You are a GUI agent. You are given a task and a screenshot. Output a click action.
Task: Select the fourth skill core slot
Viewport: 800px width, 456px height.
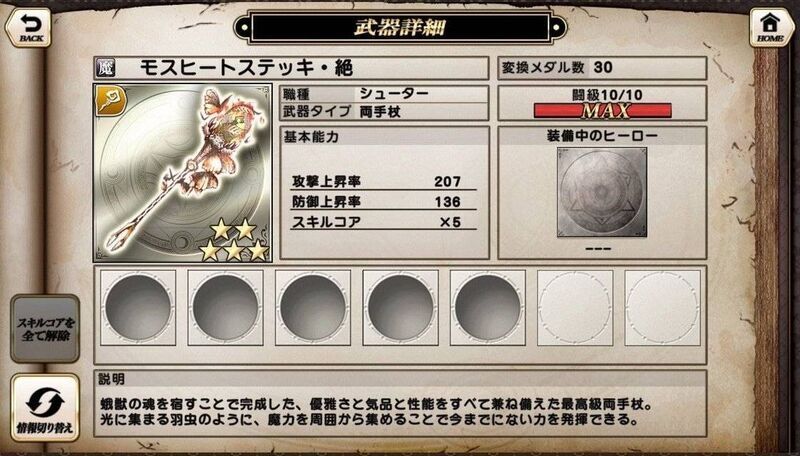(401, 308)
